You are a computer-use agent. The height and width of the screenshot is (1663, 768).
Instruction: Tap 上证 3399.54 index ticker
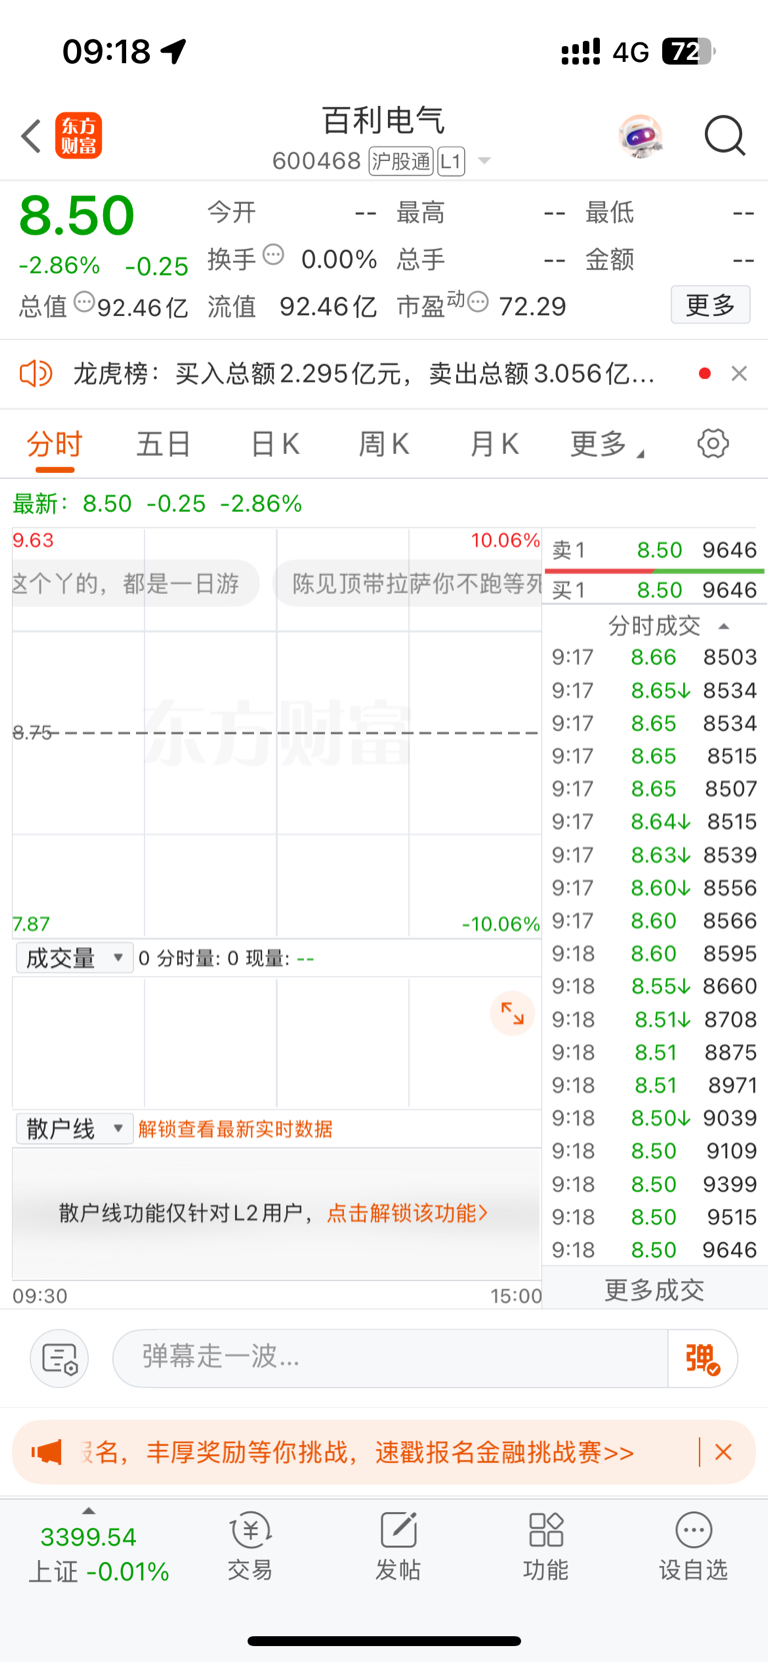98,1554
